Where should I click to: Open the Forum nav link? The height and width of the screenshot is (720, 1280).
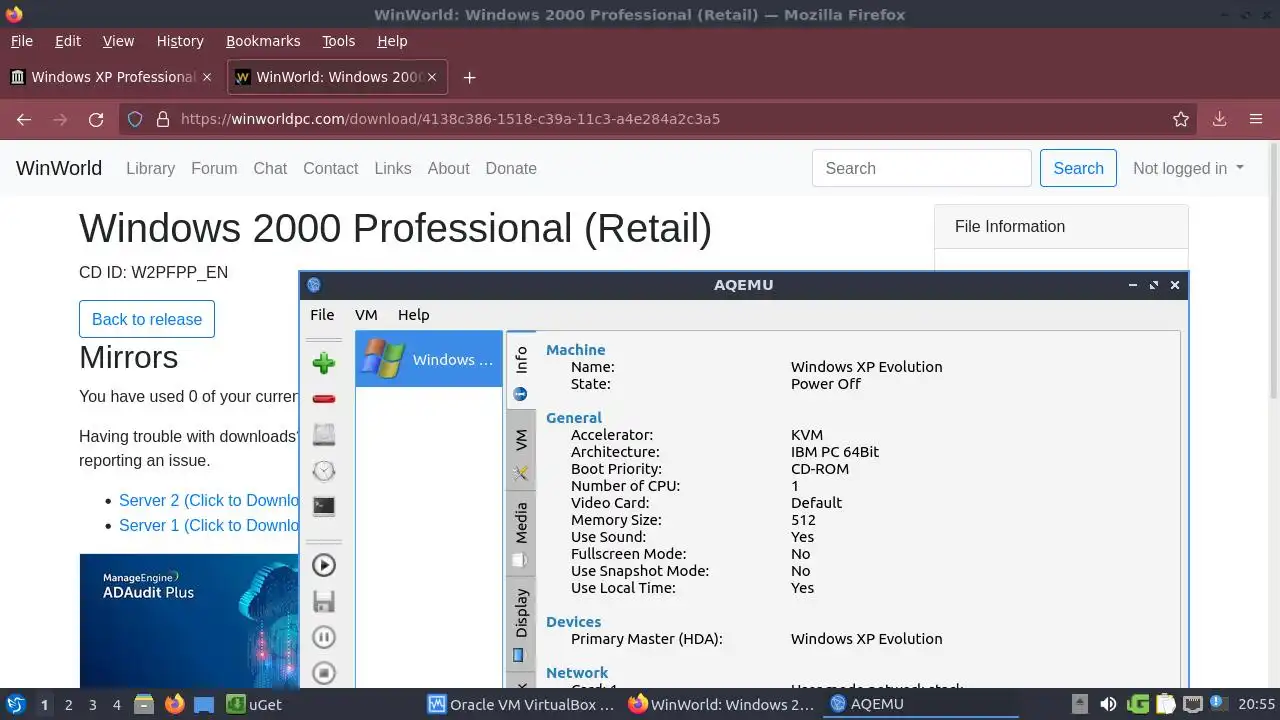pyautogui.click(x=214, y=168)
